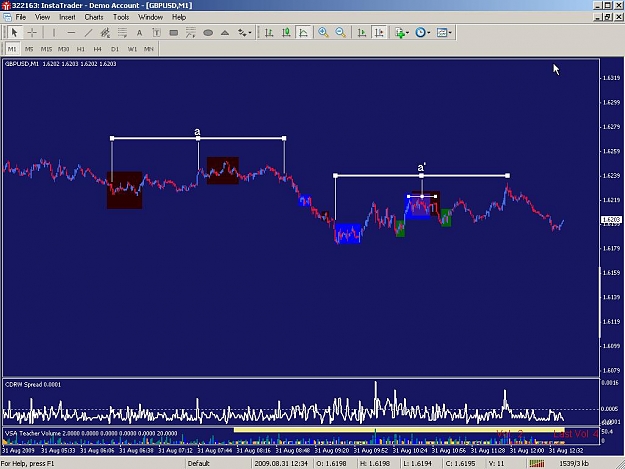Screen dimensions: 625x469
Task: Select the crosshair tool
Action: point(32,33)
